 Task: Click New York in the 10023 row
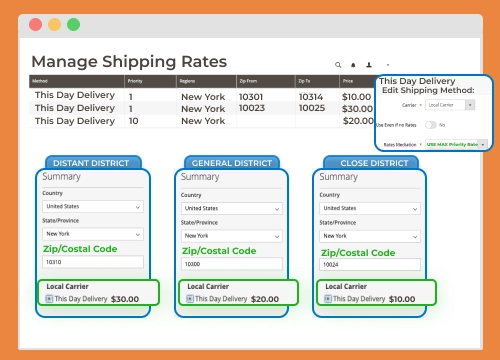tap(203, 109)
